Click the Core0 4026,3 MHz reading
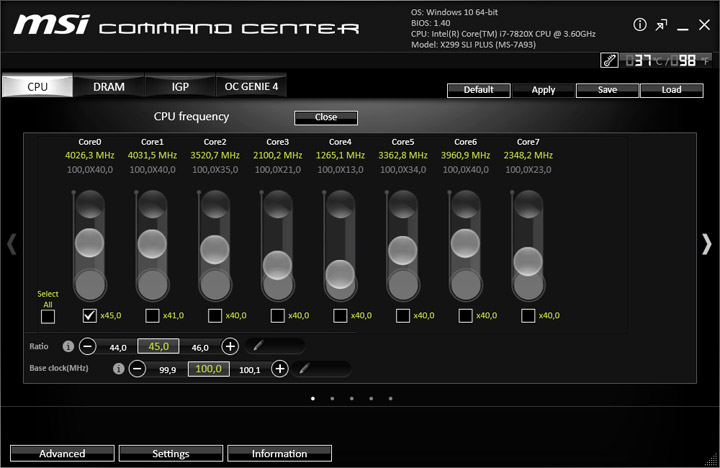Image resolution: width=720 pixels, height=468 pixels. (90, 156)
